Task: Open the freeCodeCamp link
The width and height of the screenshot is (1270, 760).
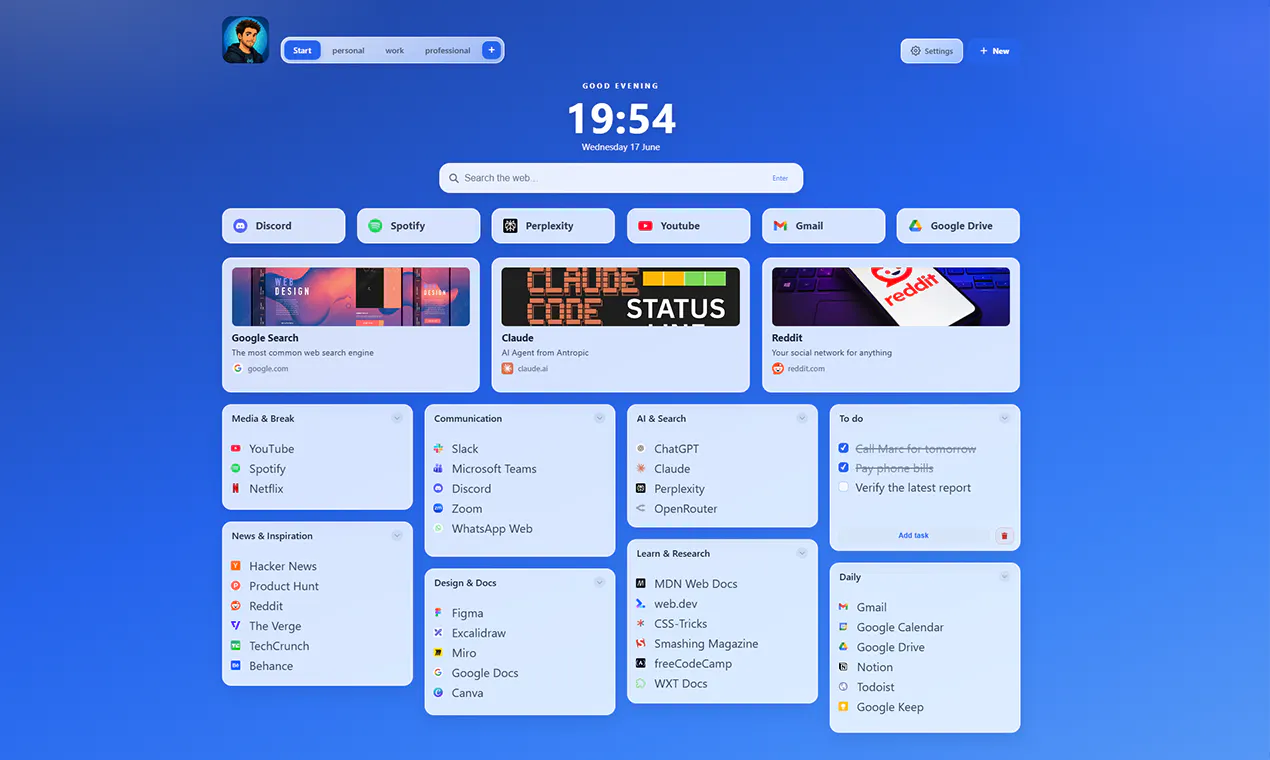Action: point(693,664)
